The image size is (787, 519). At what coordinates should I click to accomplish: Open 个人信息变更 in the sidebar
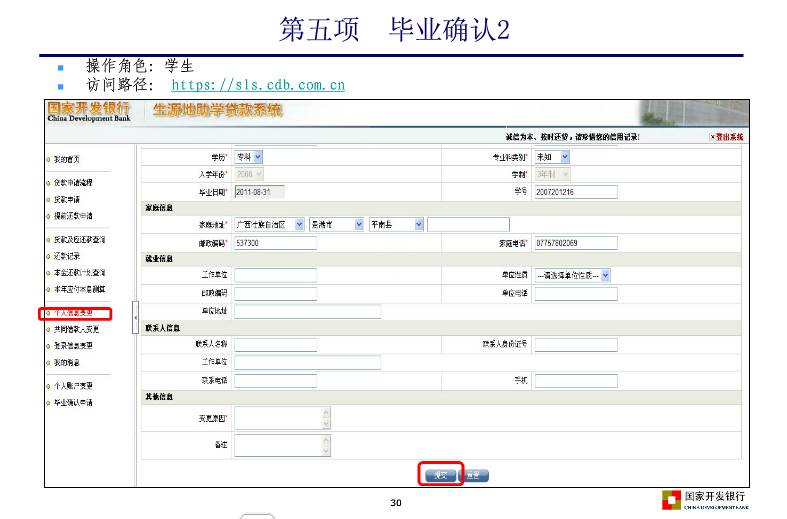tap(75, 314)
